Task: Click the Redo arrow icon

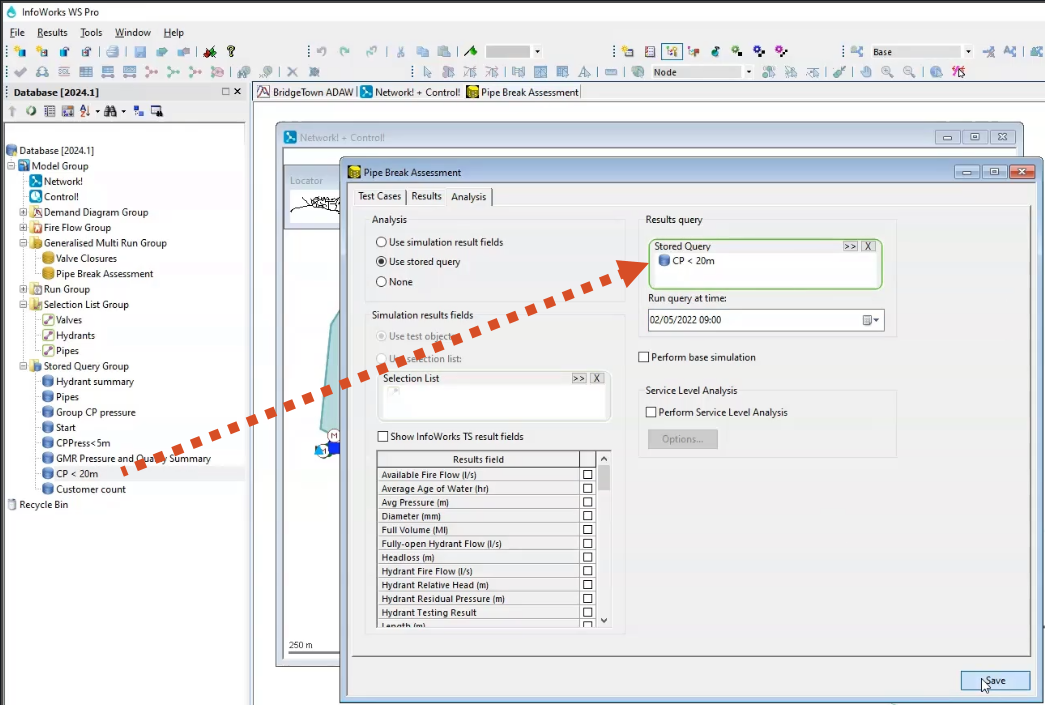Action: [345, 51]
